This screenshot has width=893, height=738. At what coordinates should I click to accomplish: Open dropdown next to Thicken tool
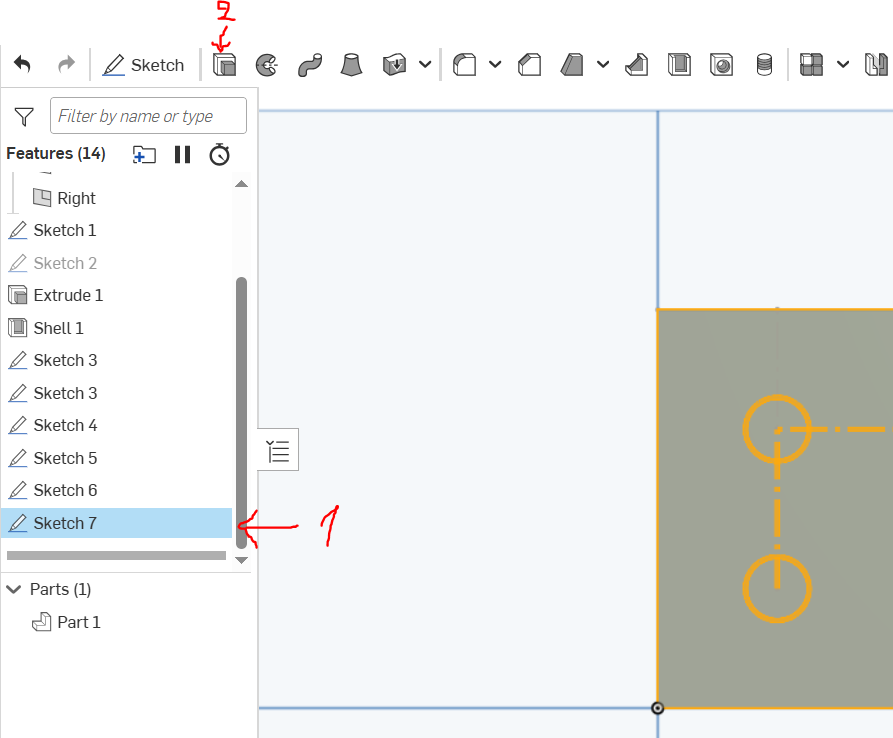[x=425, y=64]
